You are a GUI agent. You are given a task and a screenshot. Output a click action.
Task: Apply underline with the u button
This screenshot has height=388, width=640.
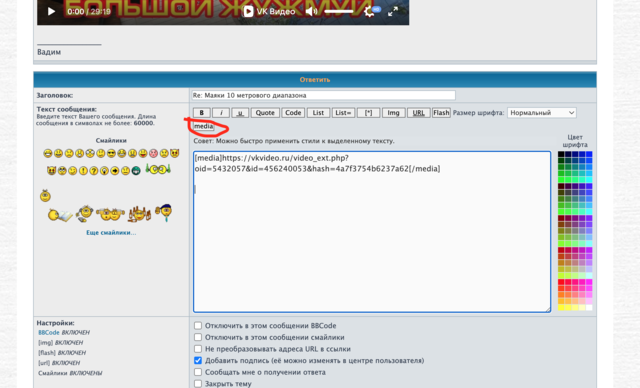240,113
